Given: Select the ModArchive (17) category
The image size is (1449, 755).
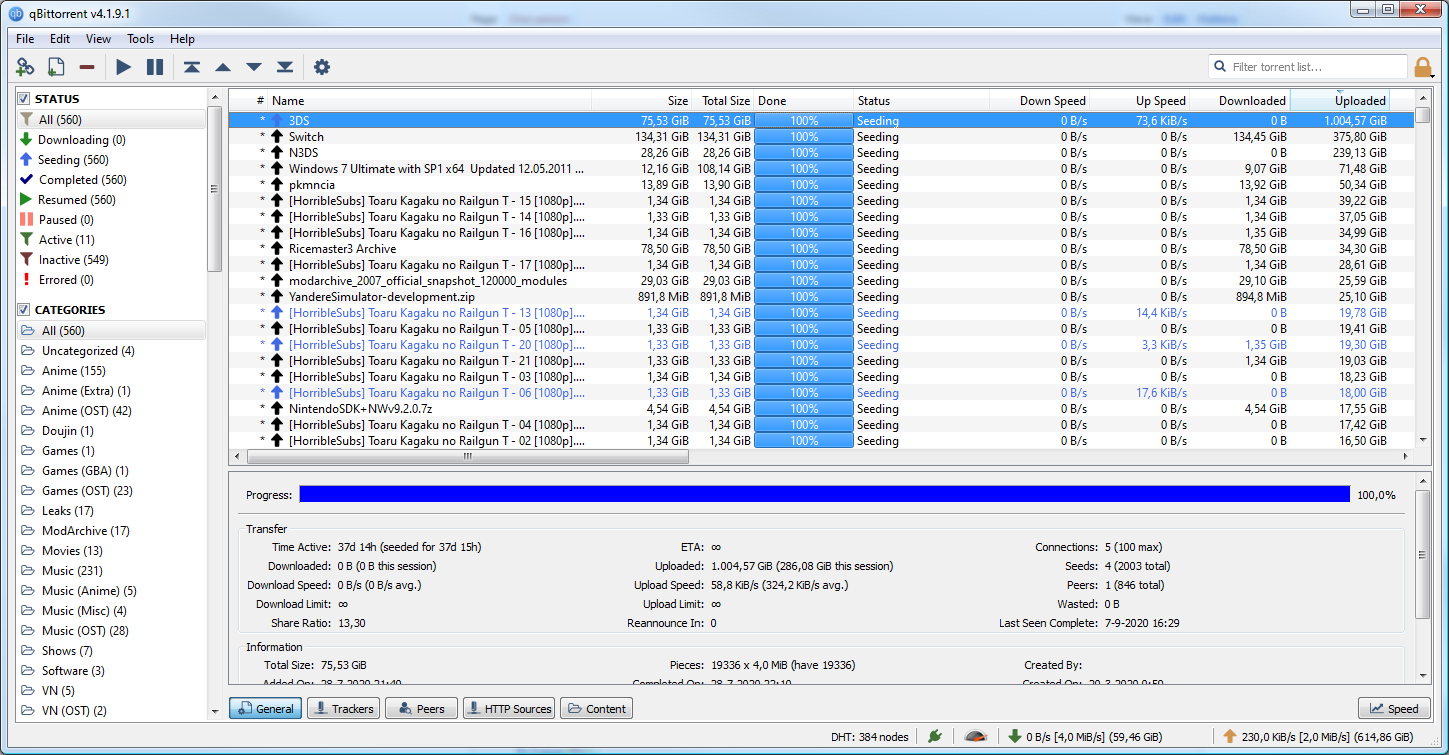Looking at the screenshot, I should [x=85, y=531].
